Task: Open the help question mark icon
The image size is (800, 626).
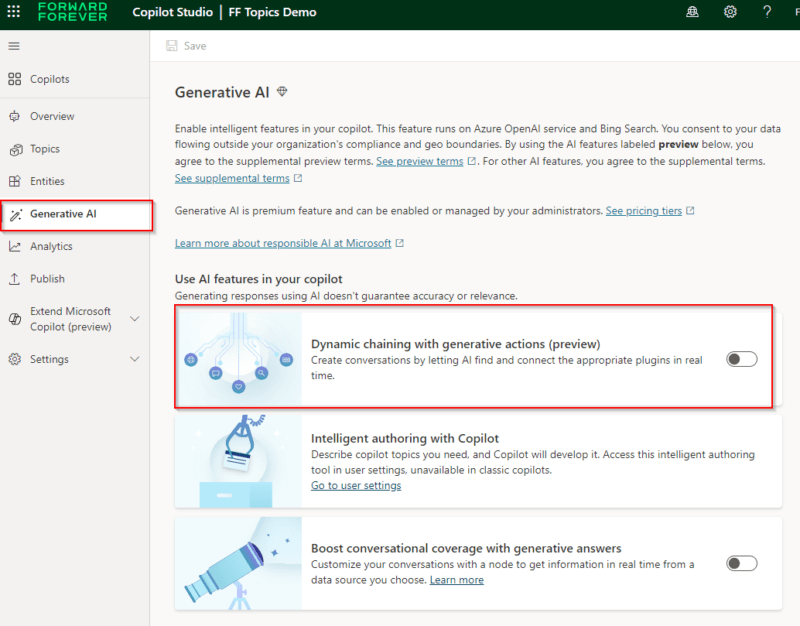Action: point(767,11)
